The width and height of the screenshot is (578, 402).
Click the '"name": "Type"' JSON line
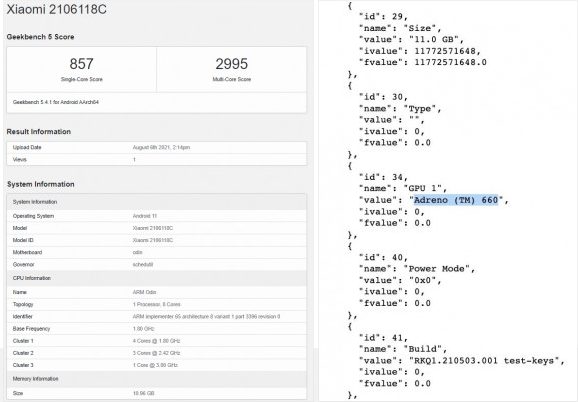tap(400, 108)
